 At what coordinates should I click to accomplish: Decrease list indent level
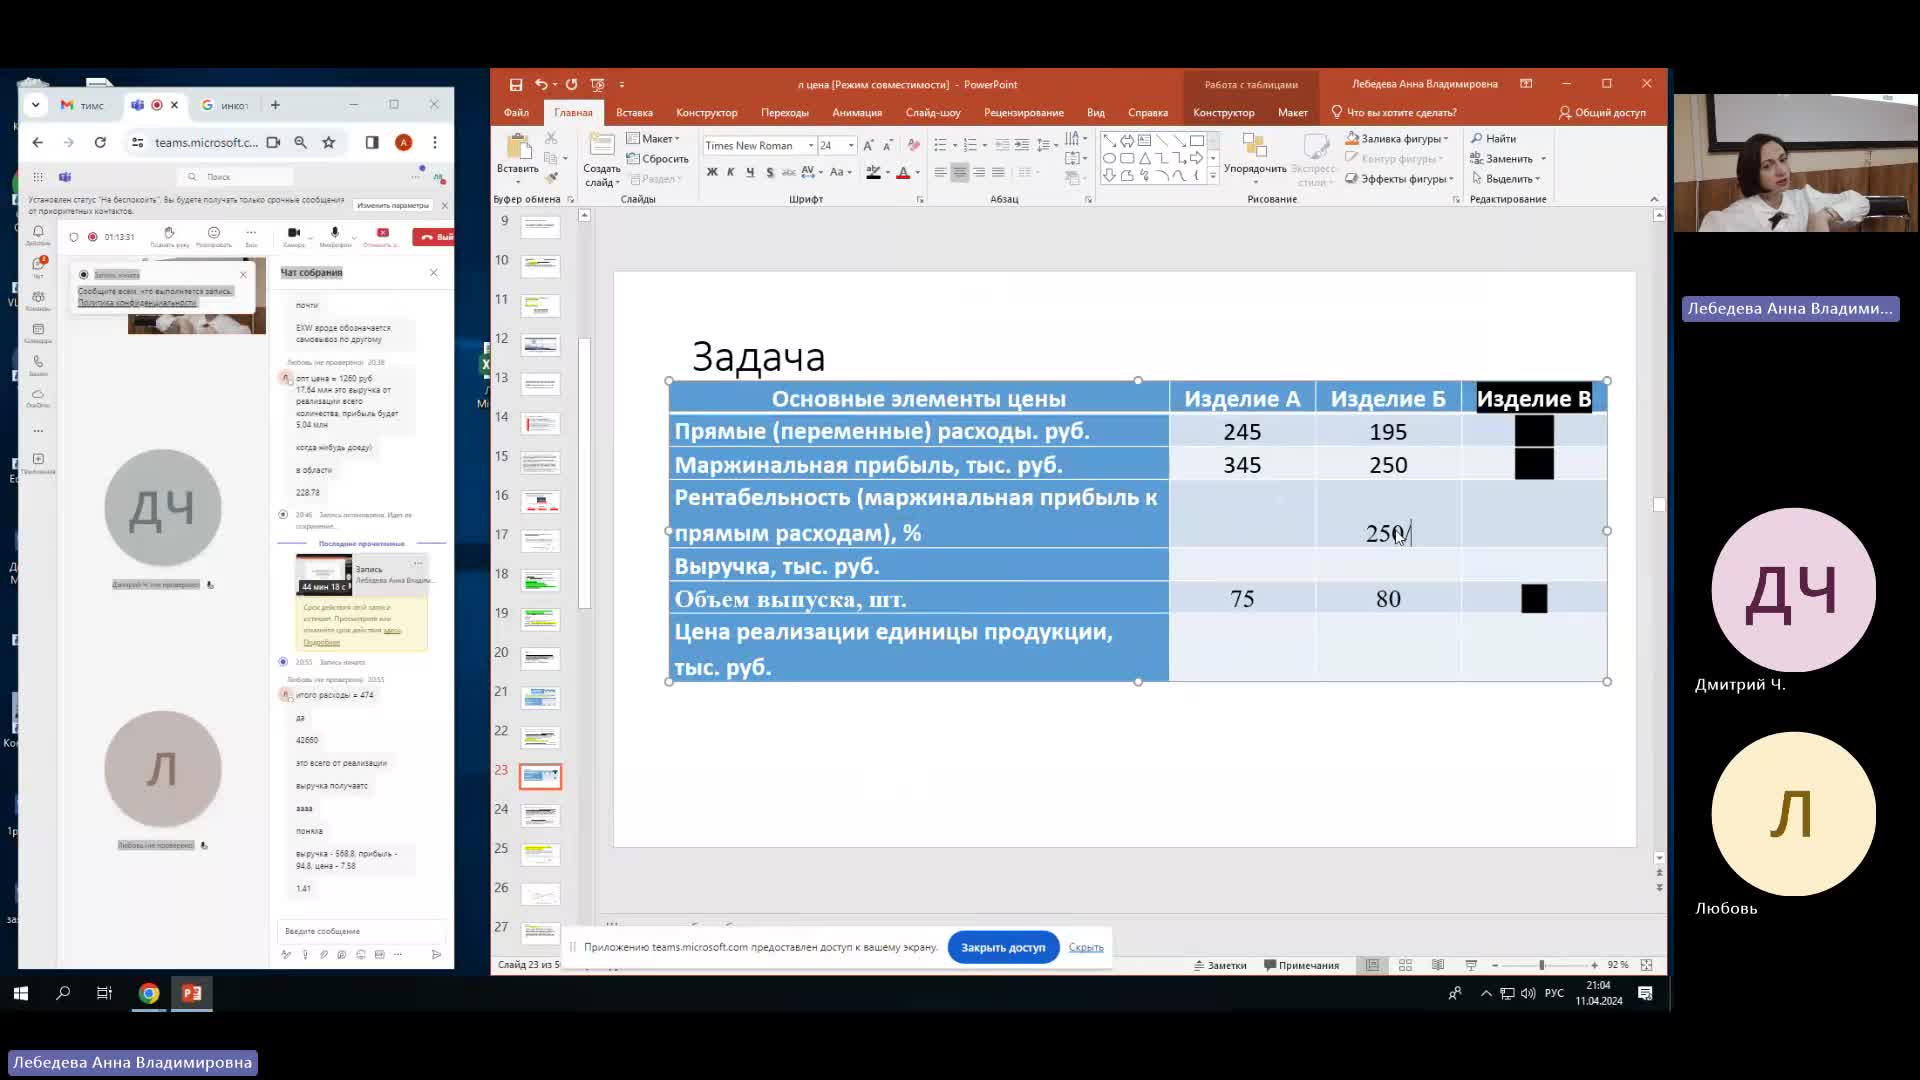click(x=1002, y=146)
